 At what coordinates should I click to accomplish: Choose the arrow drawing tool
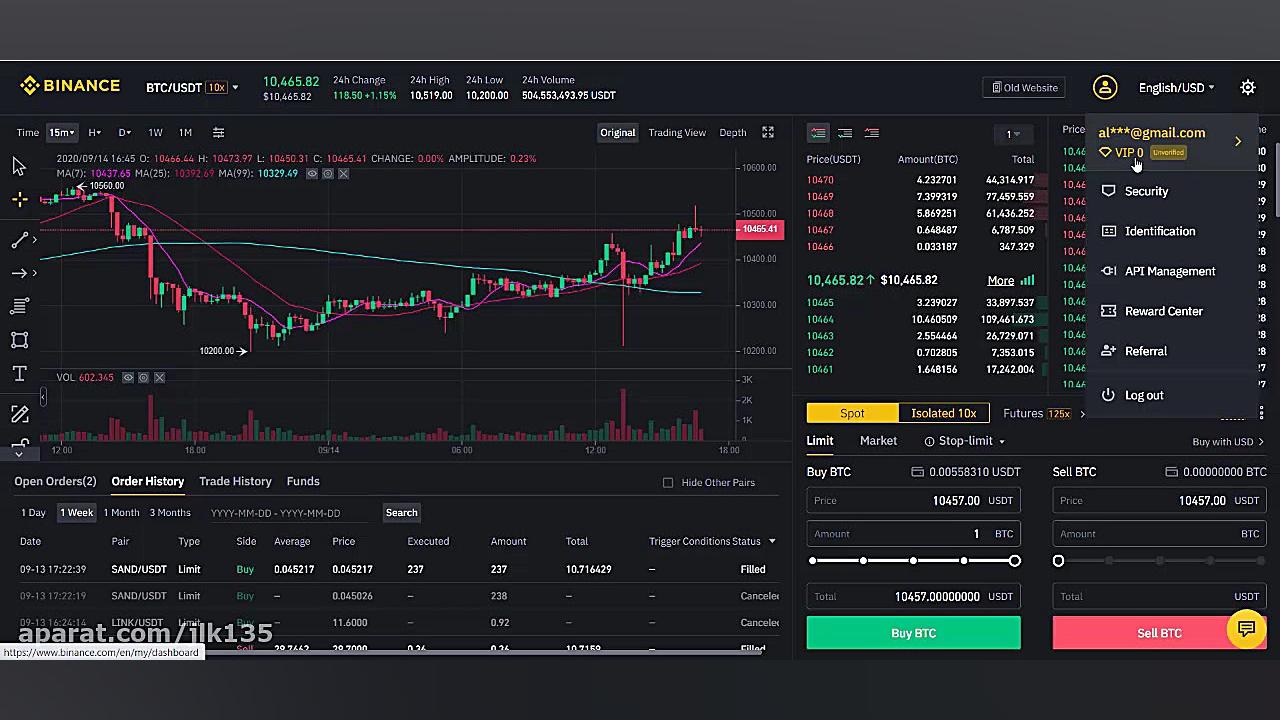coord(19,273)
